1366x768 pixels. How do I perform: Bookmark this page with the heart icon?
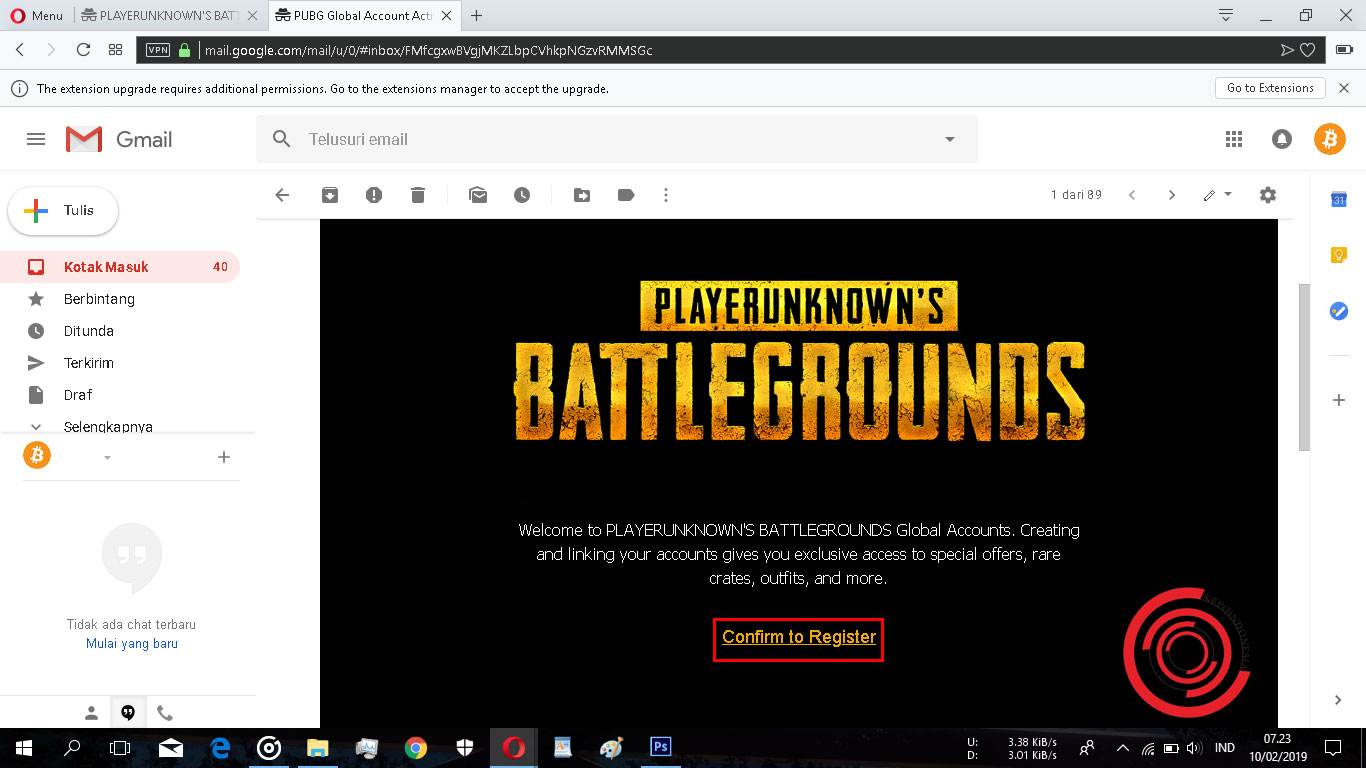pos(1307,49)
